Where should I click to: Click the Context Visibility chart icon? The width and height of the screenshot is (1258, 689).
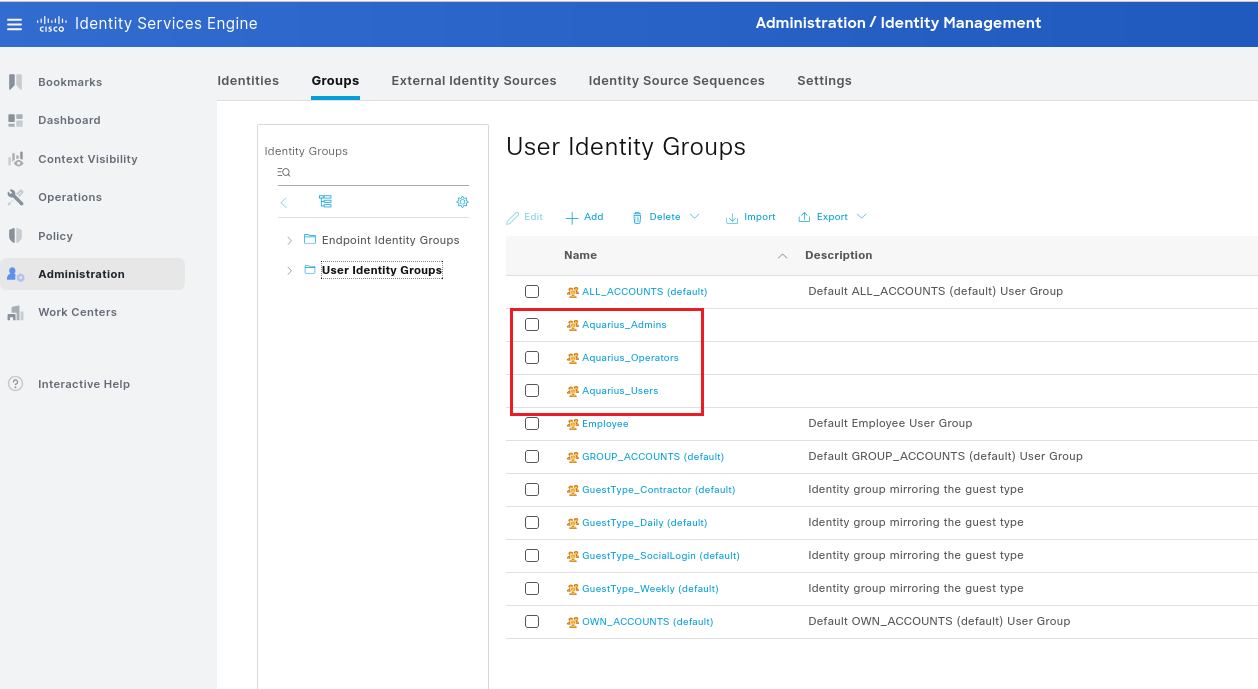pyautogui.click(x=15, y=159)
